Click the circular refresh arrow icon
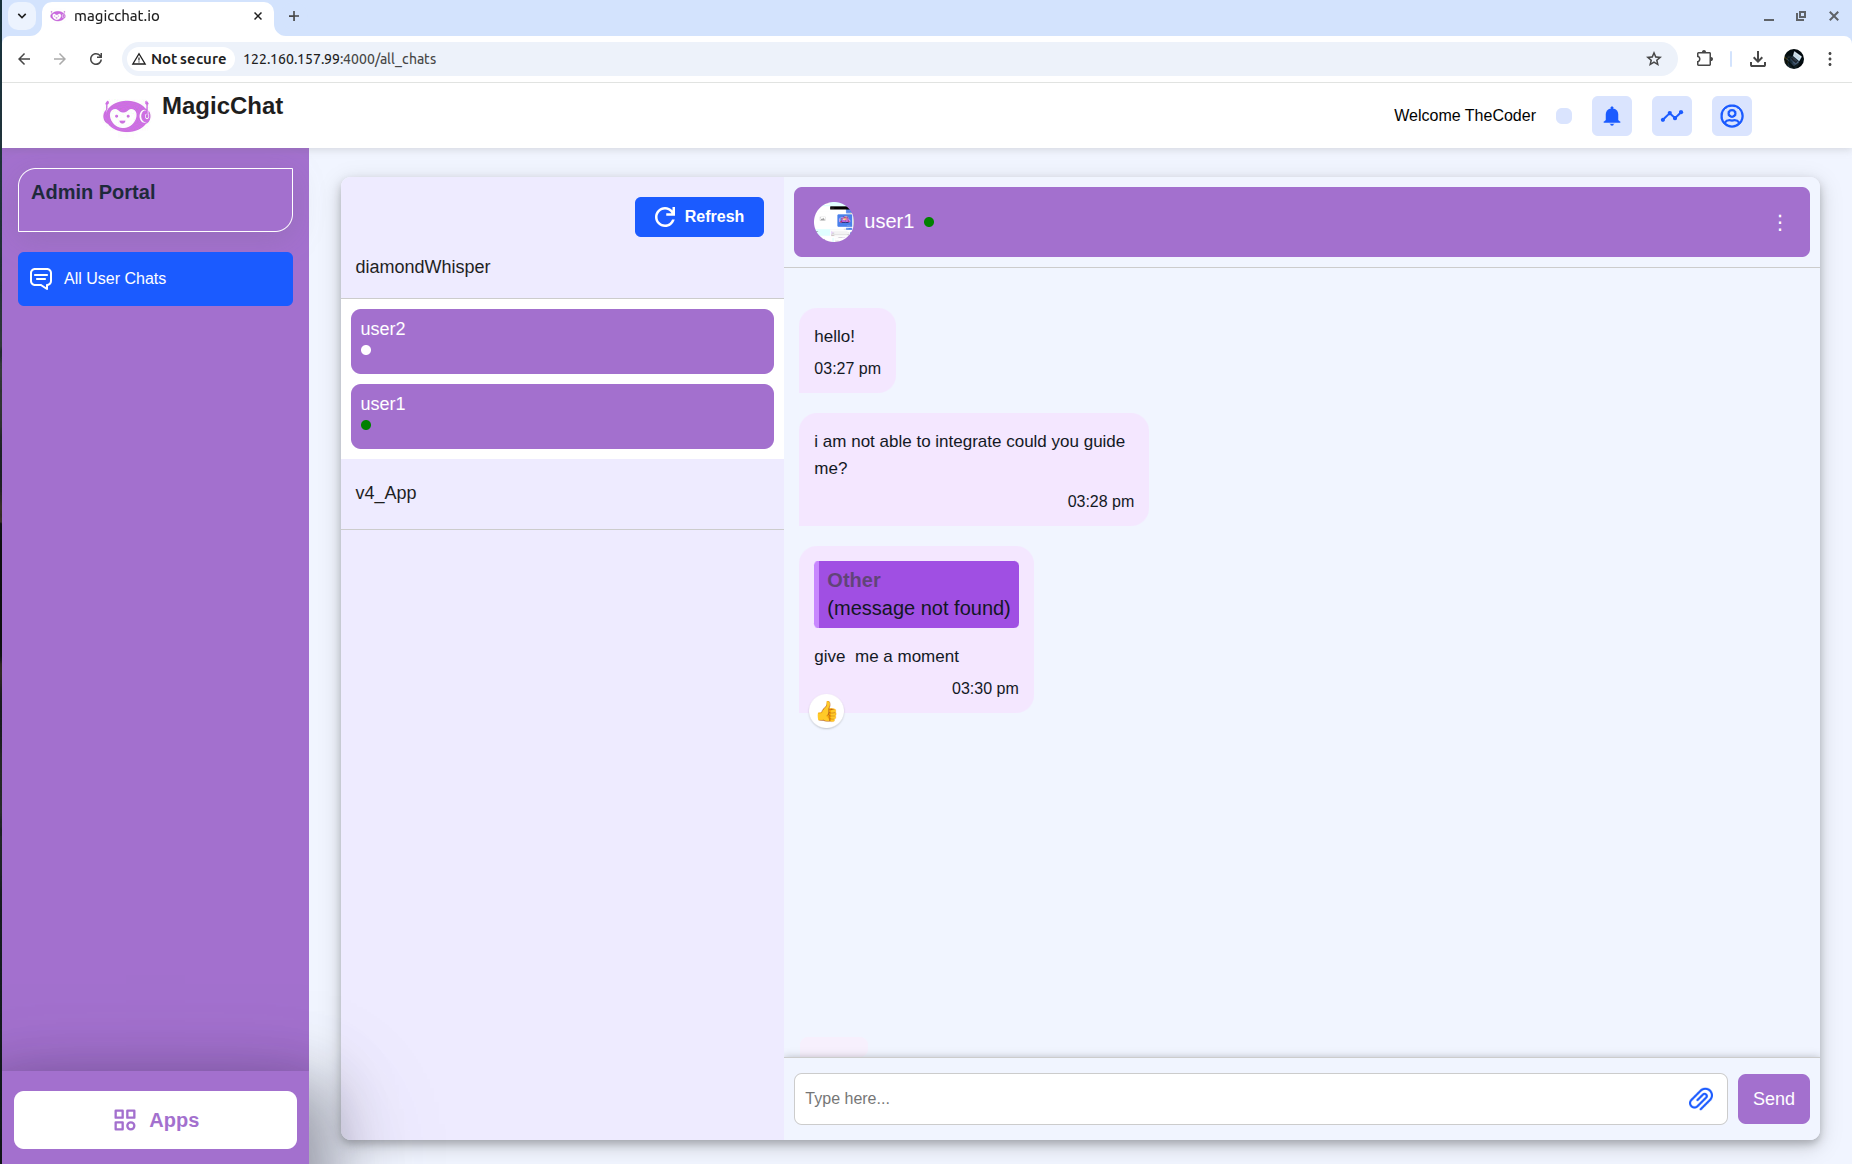 (665, 217)
